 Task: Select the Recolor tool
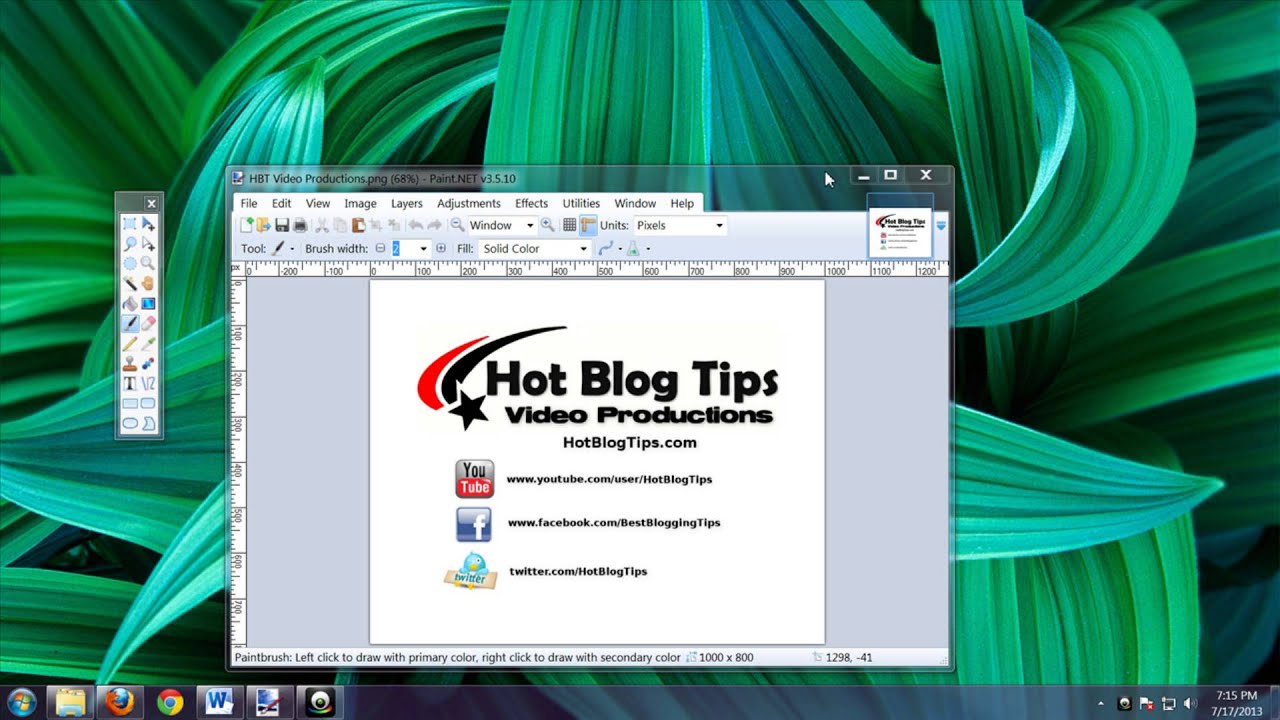[148, 364]
